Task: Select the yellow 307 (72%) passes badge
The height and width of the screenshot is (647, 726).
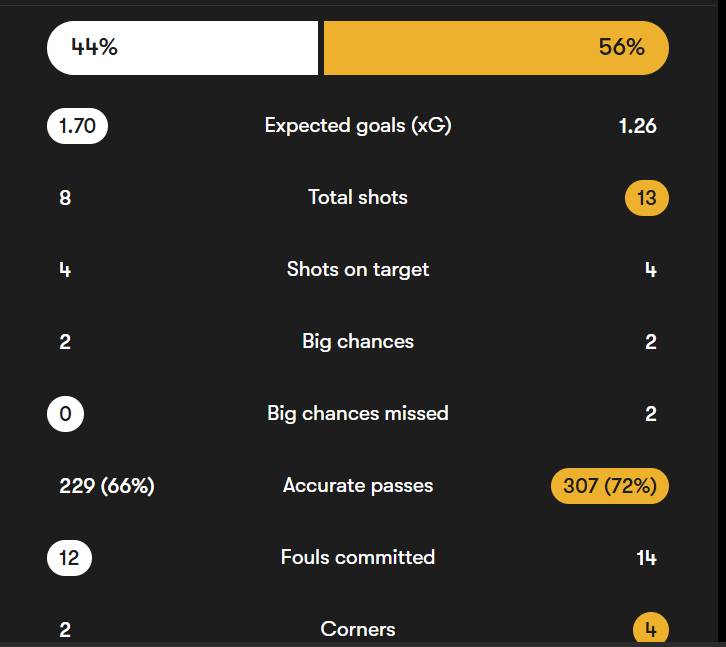Action: pos(610,486)
